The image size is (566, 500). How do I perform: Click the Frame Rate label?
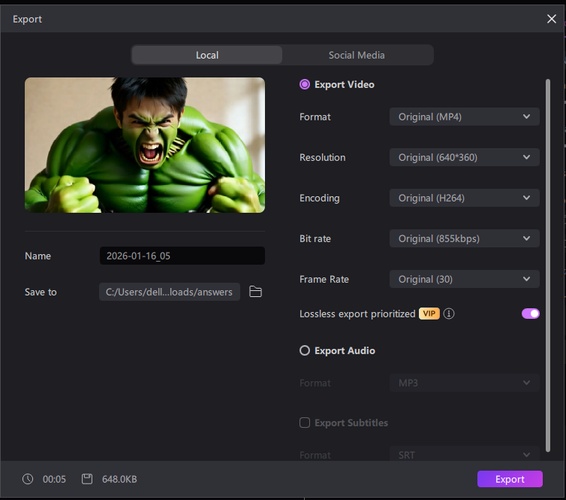[324, 279]
